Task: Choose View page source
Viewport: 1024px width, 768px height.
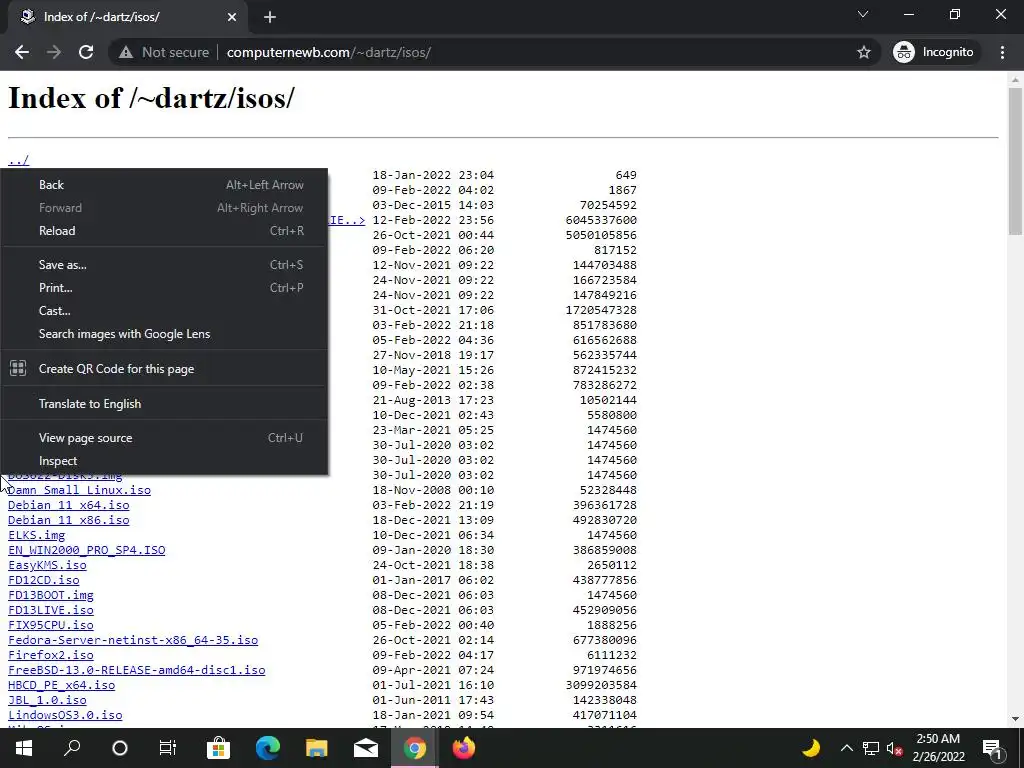Action: point(164,438)
